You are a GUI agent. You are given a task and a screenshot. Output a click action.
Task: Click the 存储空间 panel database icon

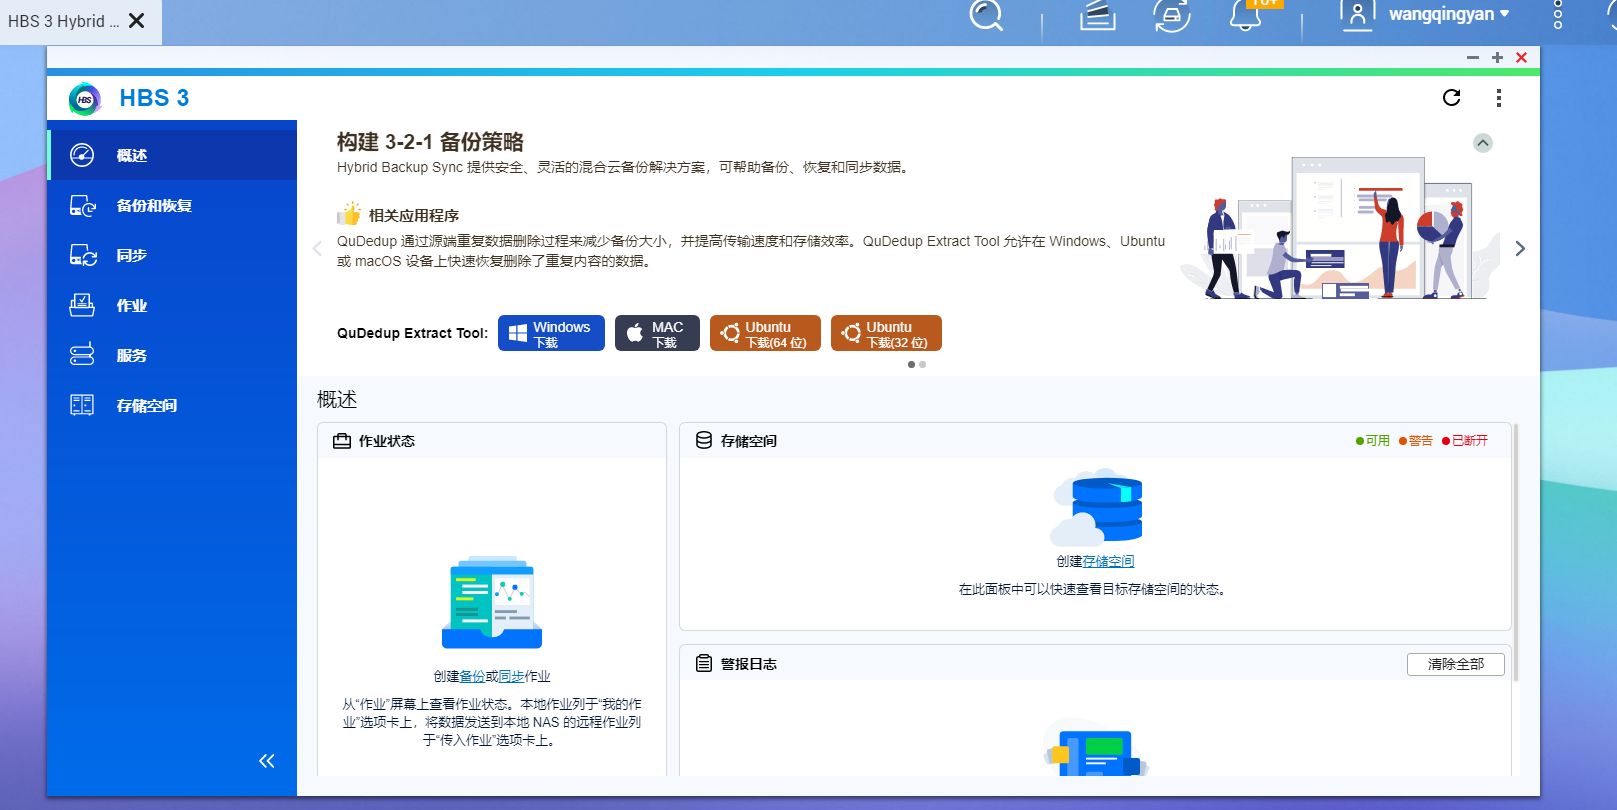(x=704, y=440)
